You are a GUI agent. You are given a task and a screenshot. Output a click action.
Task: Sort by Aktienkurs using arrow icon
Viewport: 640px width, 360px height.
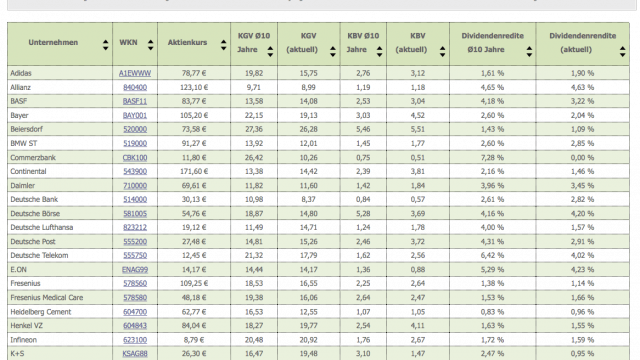tap(223, 45)
